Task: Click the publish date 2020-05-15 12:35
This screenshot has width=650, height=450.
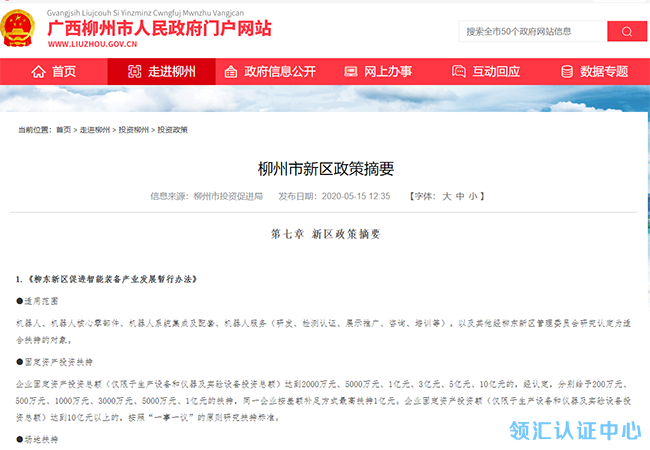Action: [356, 196]
